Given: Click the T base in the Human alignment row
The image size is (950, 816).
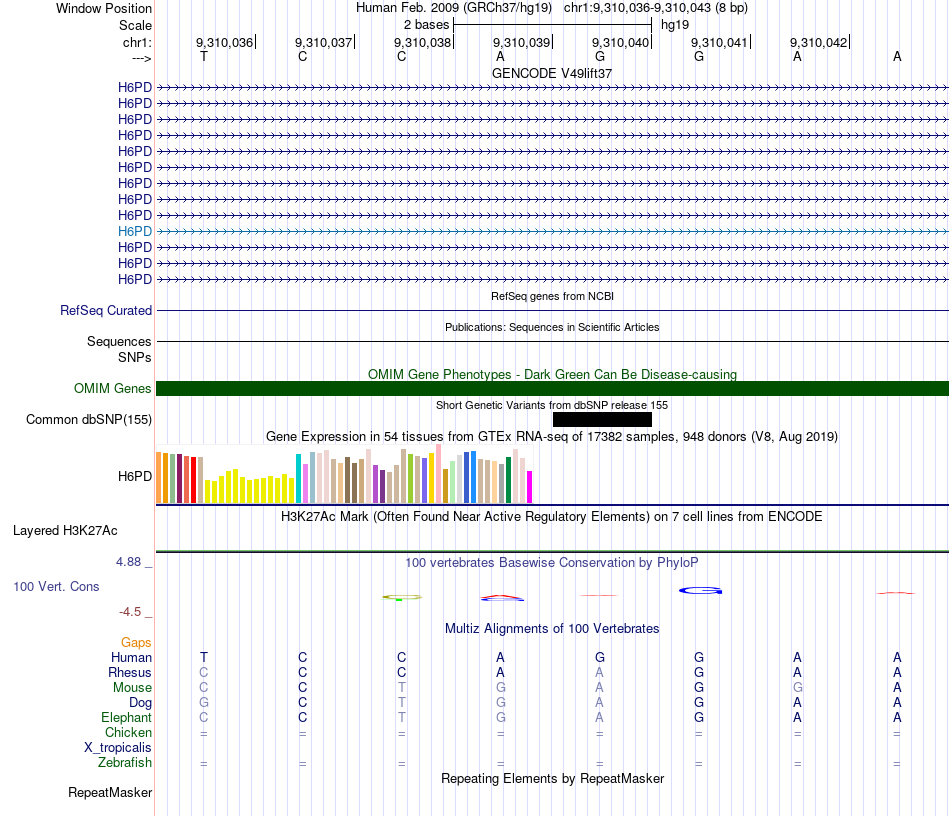Looking at the screenshot, I should [204, 657].
